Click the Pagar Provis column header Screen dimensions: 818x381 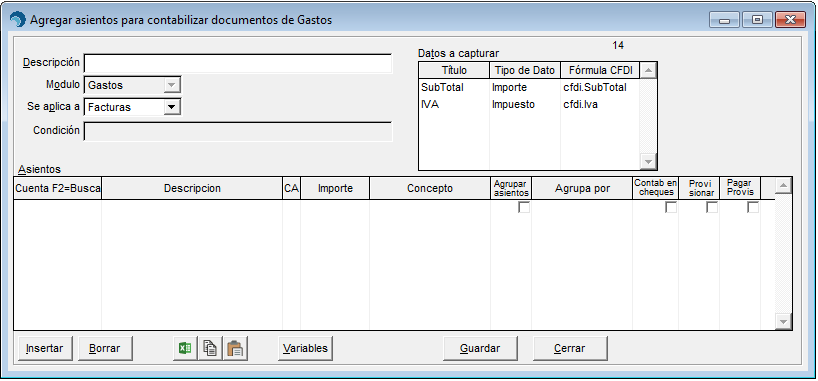[740, 188]
